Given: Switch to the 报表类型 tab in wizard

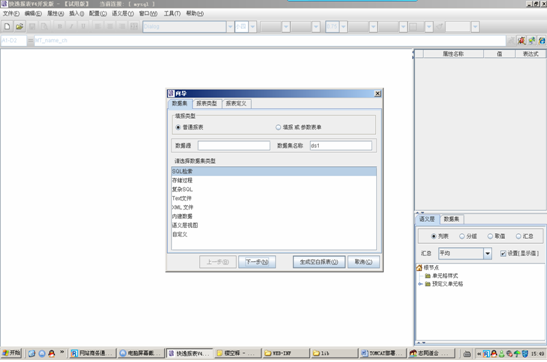Looking at the screenshot, I should pos(207,104).
